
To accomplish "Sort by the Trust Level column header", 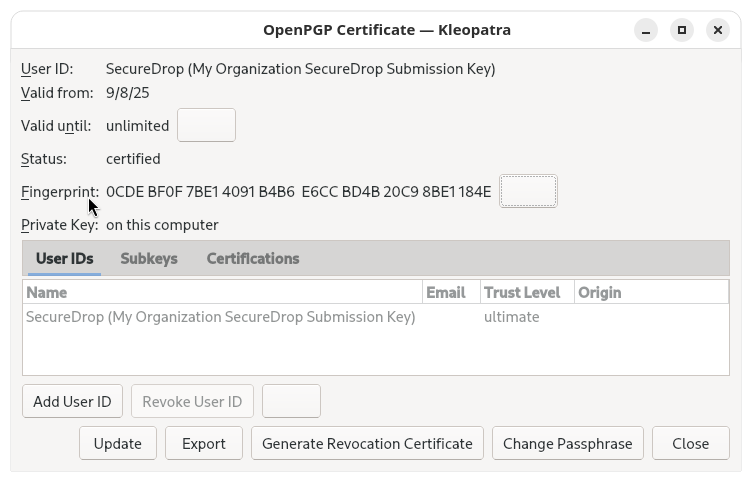I will coord(526,292).
